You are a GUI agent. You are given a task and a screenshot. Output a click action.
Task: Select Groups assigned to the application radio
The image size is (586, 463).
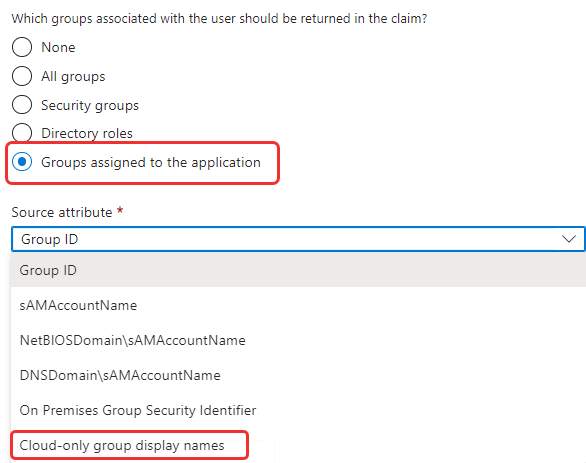coord(22,162)
